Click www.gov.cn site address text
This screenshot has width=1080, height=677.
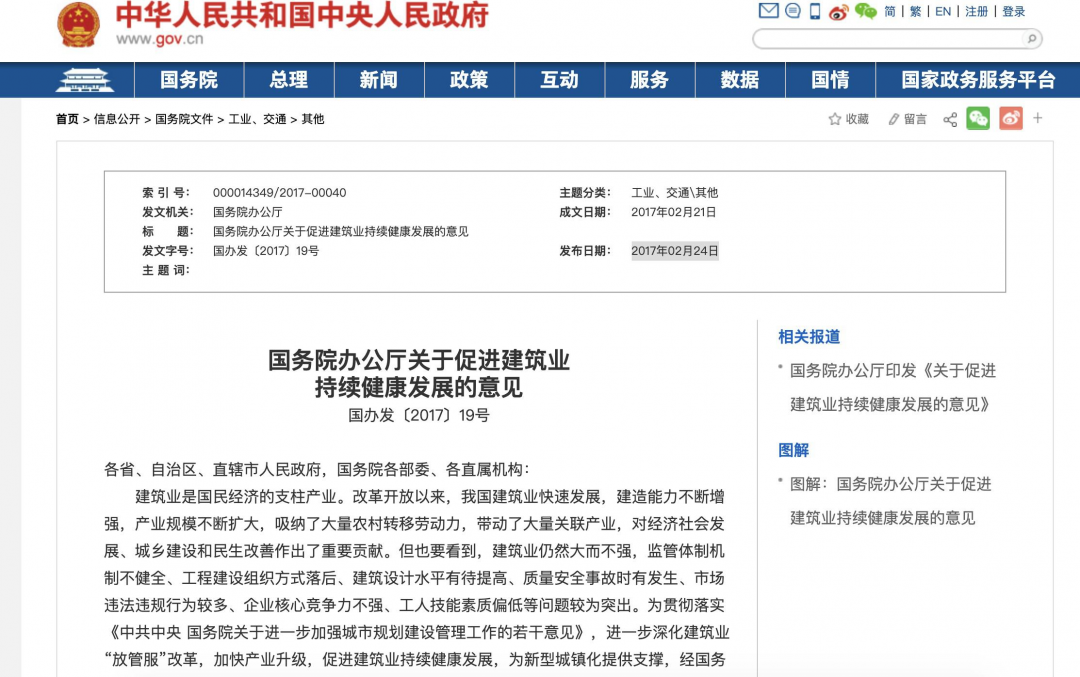click(159, 39)
